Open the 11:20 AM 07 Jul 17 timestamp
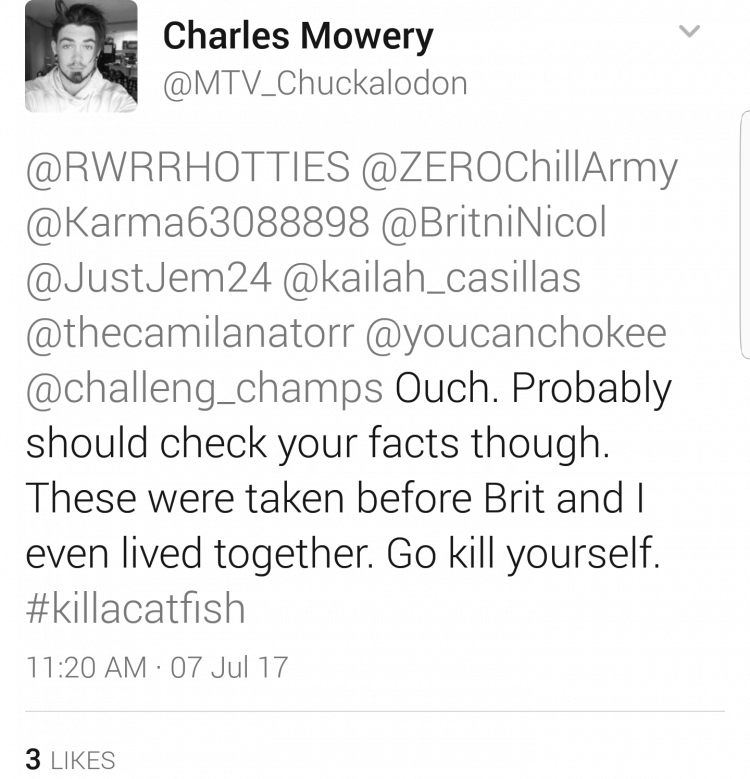This screenshot has height=779, width=750. (157, 667)
